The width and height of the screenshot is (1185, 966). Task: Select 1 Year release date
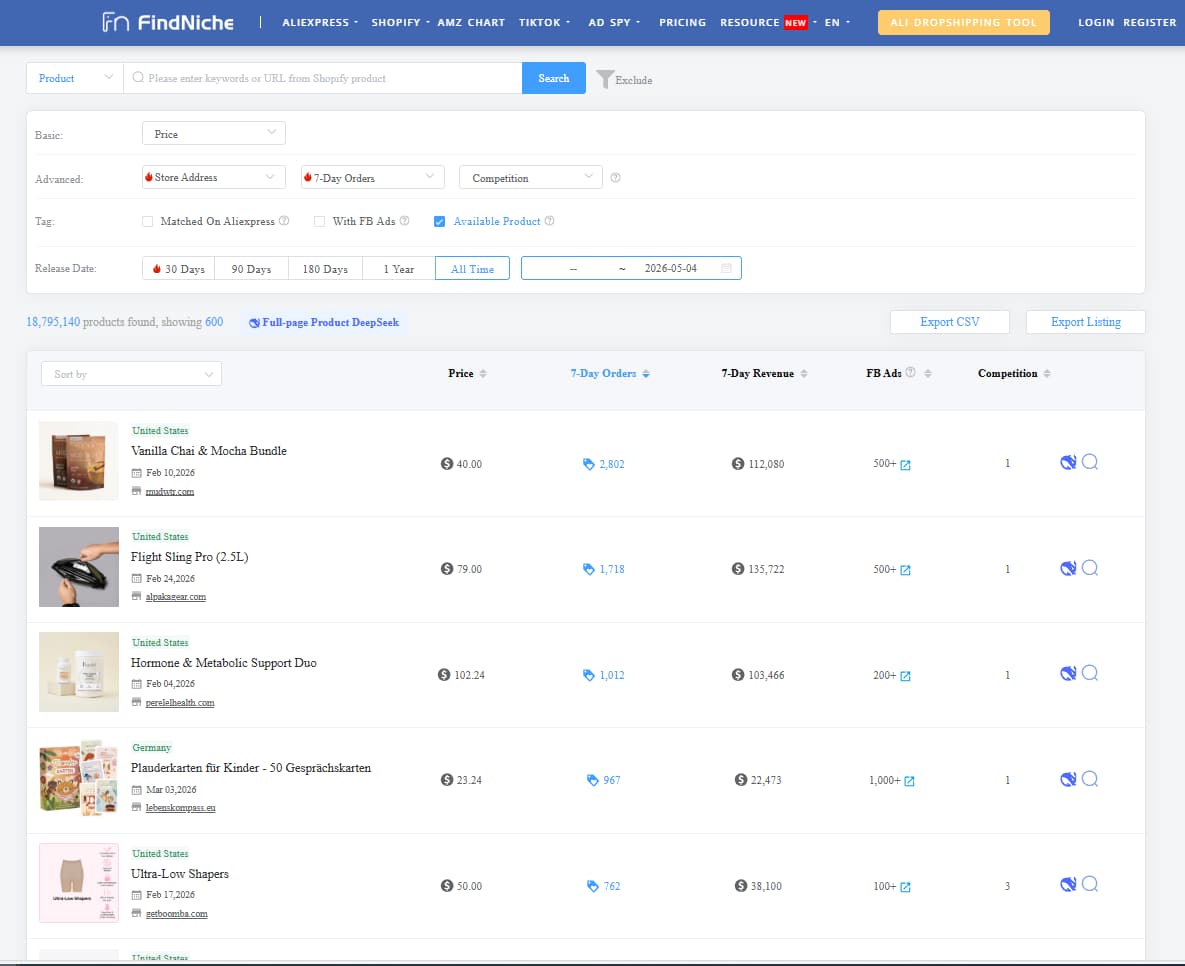[398, 268]
